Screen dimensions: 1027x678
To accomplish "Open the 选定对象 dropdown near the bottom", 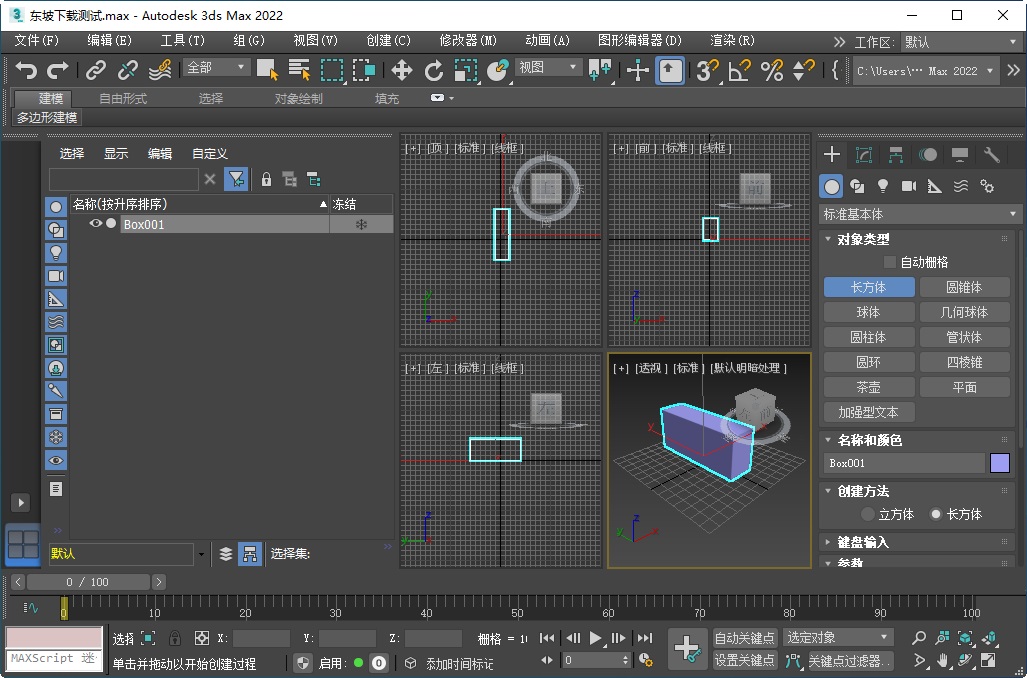I will 838,637.
